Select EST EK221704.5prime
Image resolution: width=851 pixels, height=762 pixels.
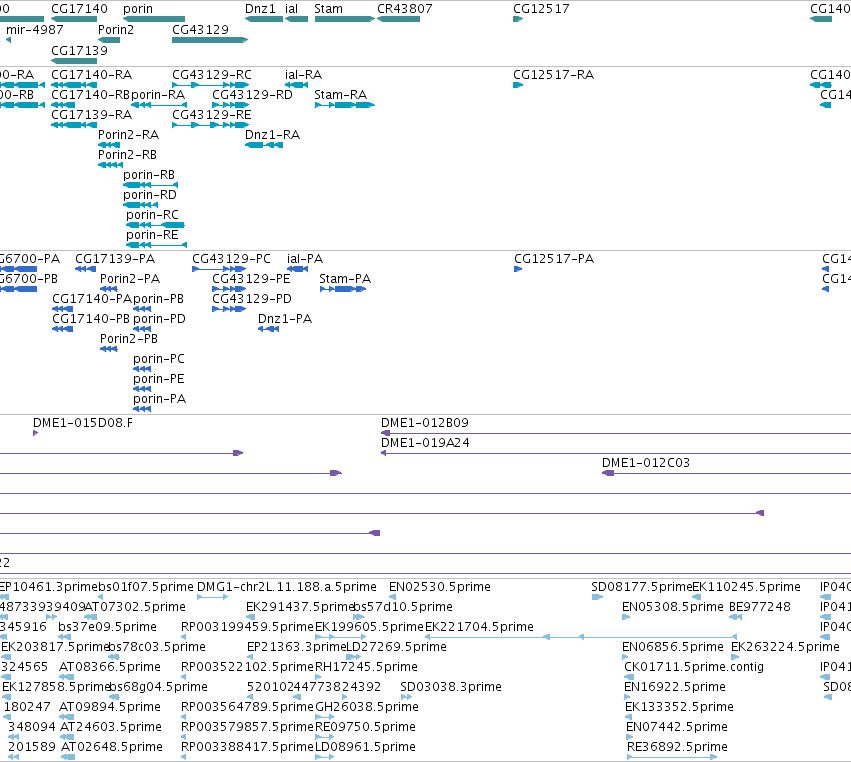click(581, 637)
